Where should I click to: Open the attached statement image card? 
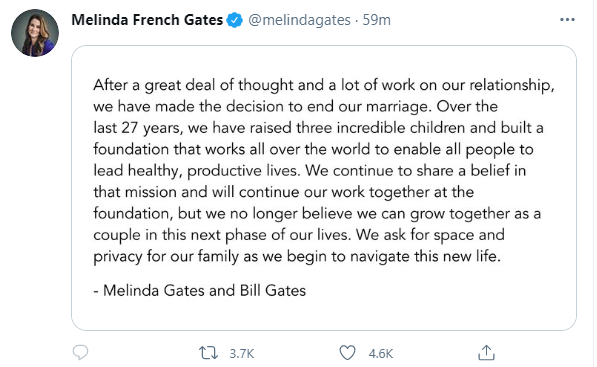(324, 188)
